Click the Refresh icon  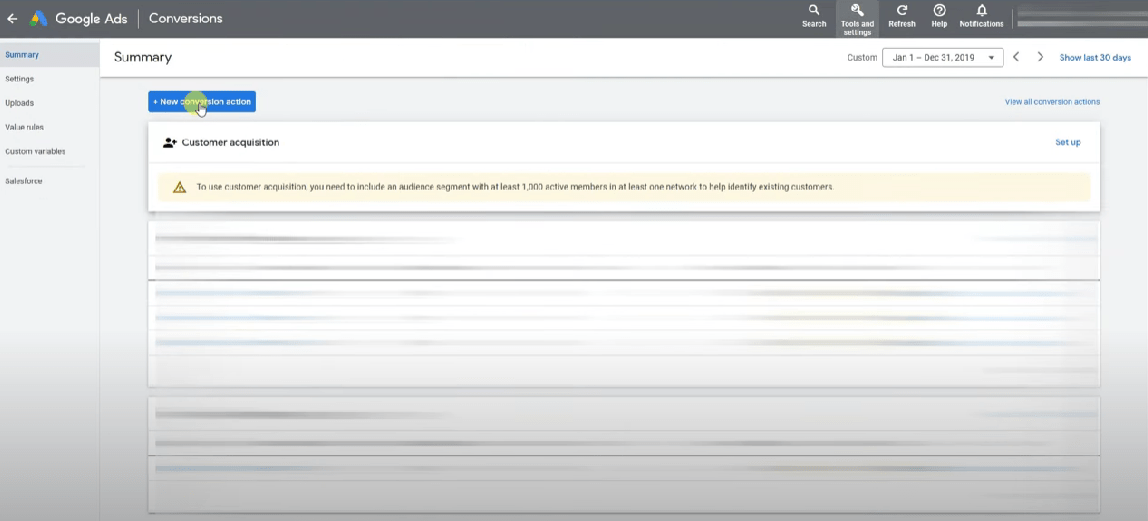901,16
